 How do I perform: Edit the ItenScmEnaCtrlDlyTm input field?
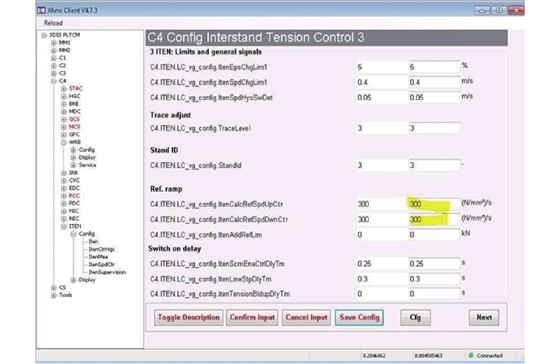point(434,264)
